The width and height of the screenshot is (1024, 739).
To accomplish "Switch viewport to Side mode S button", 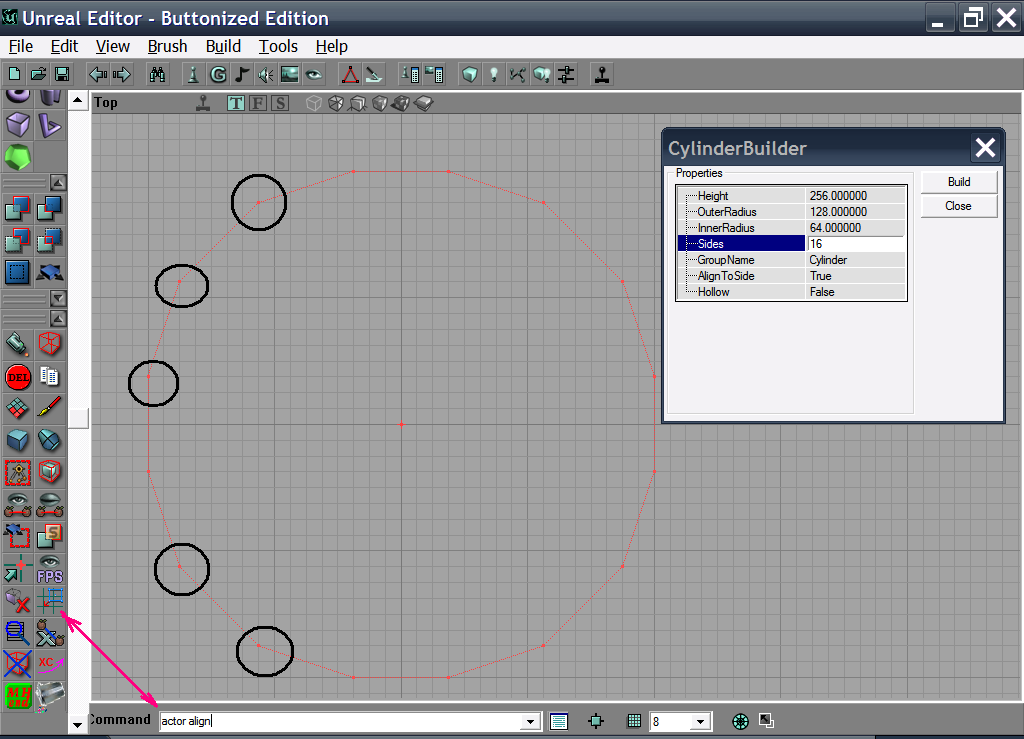I will (x=279, y=103).
